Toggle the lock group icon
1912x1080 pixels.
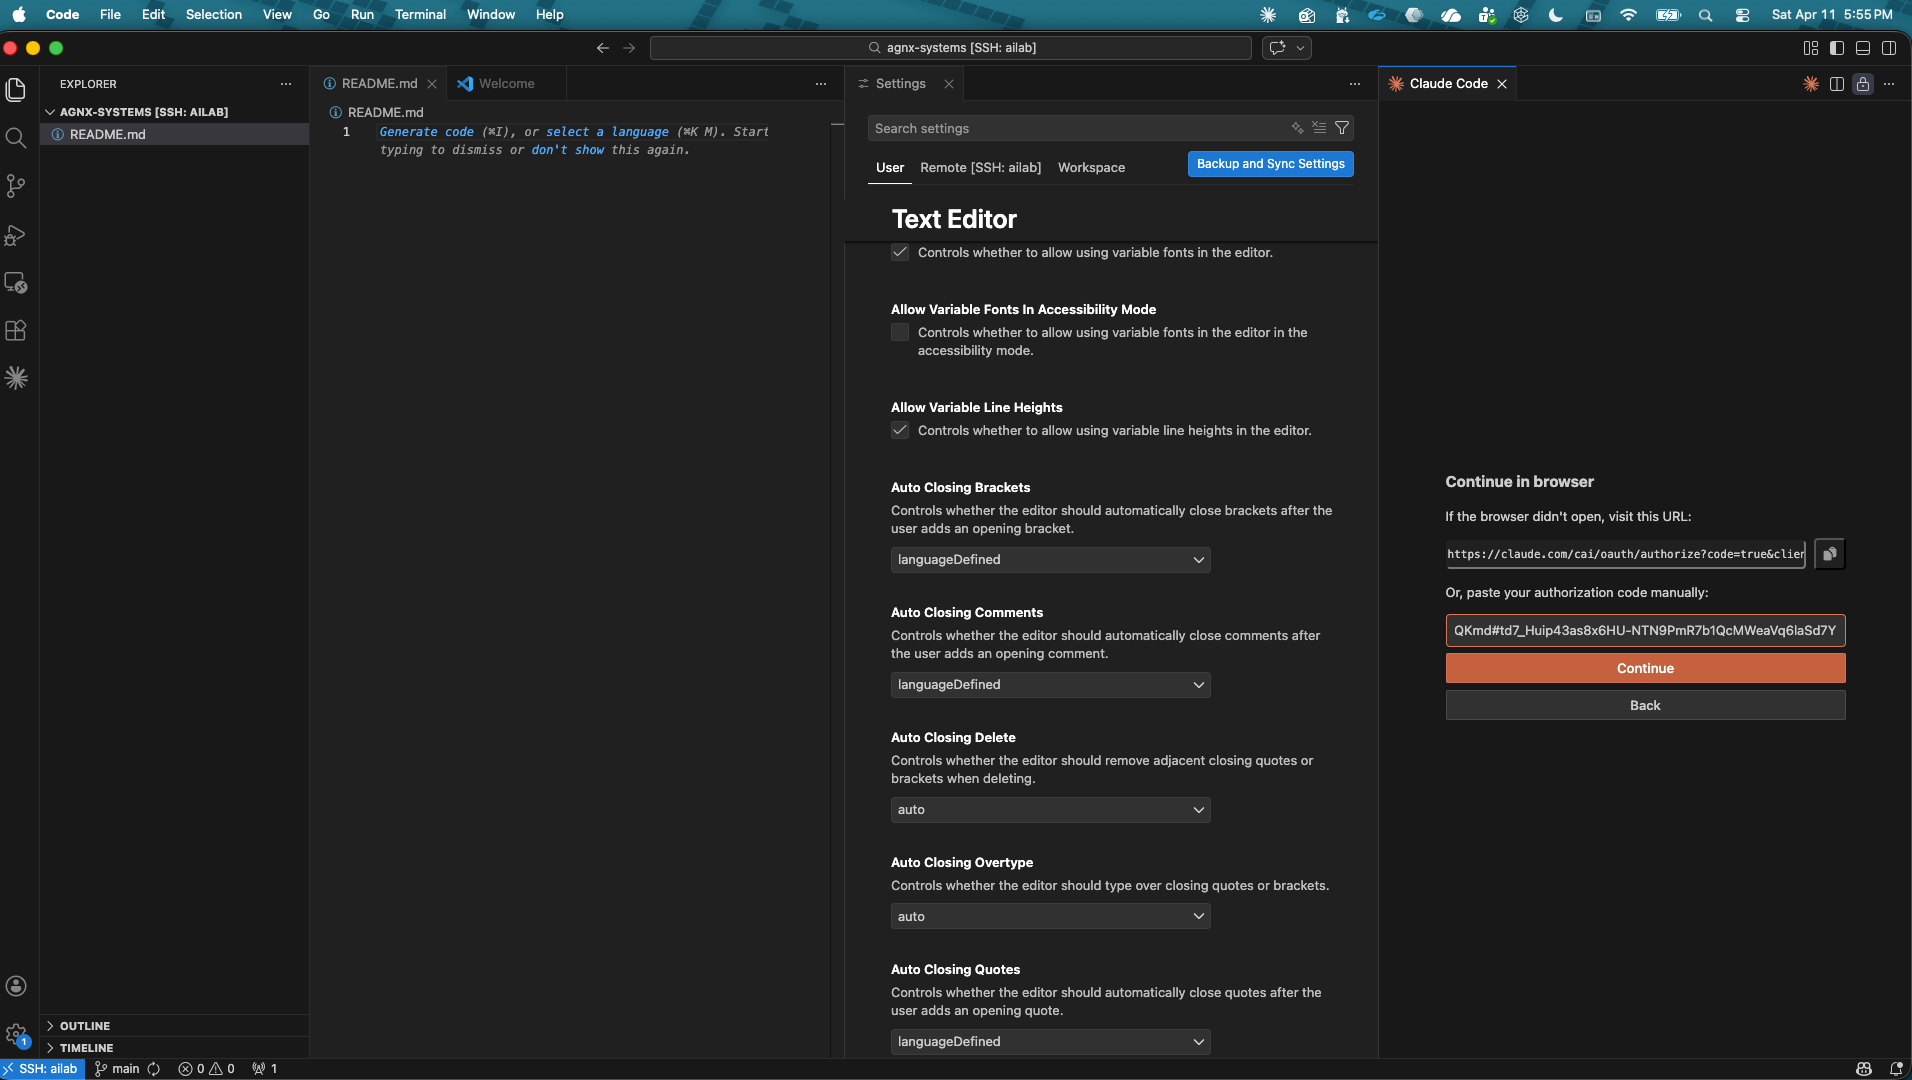[x=1863, y=84]
